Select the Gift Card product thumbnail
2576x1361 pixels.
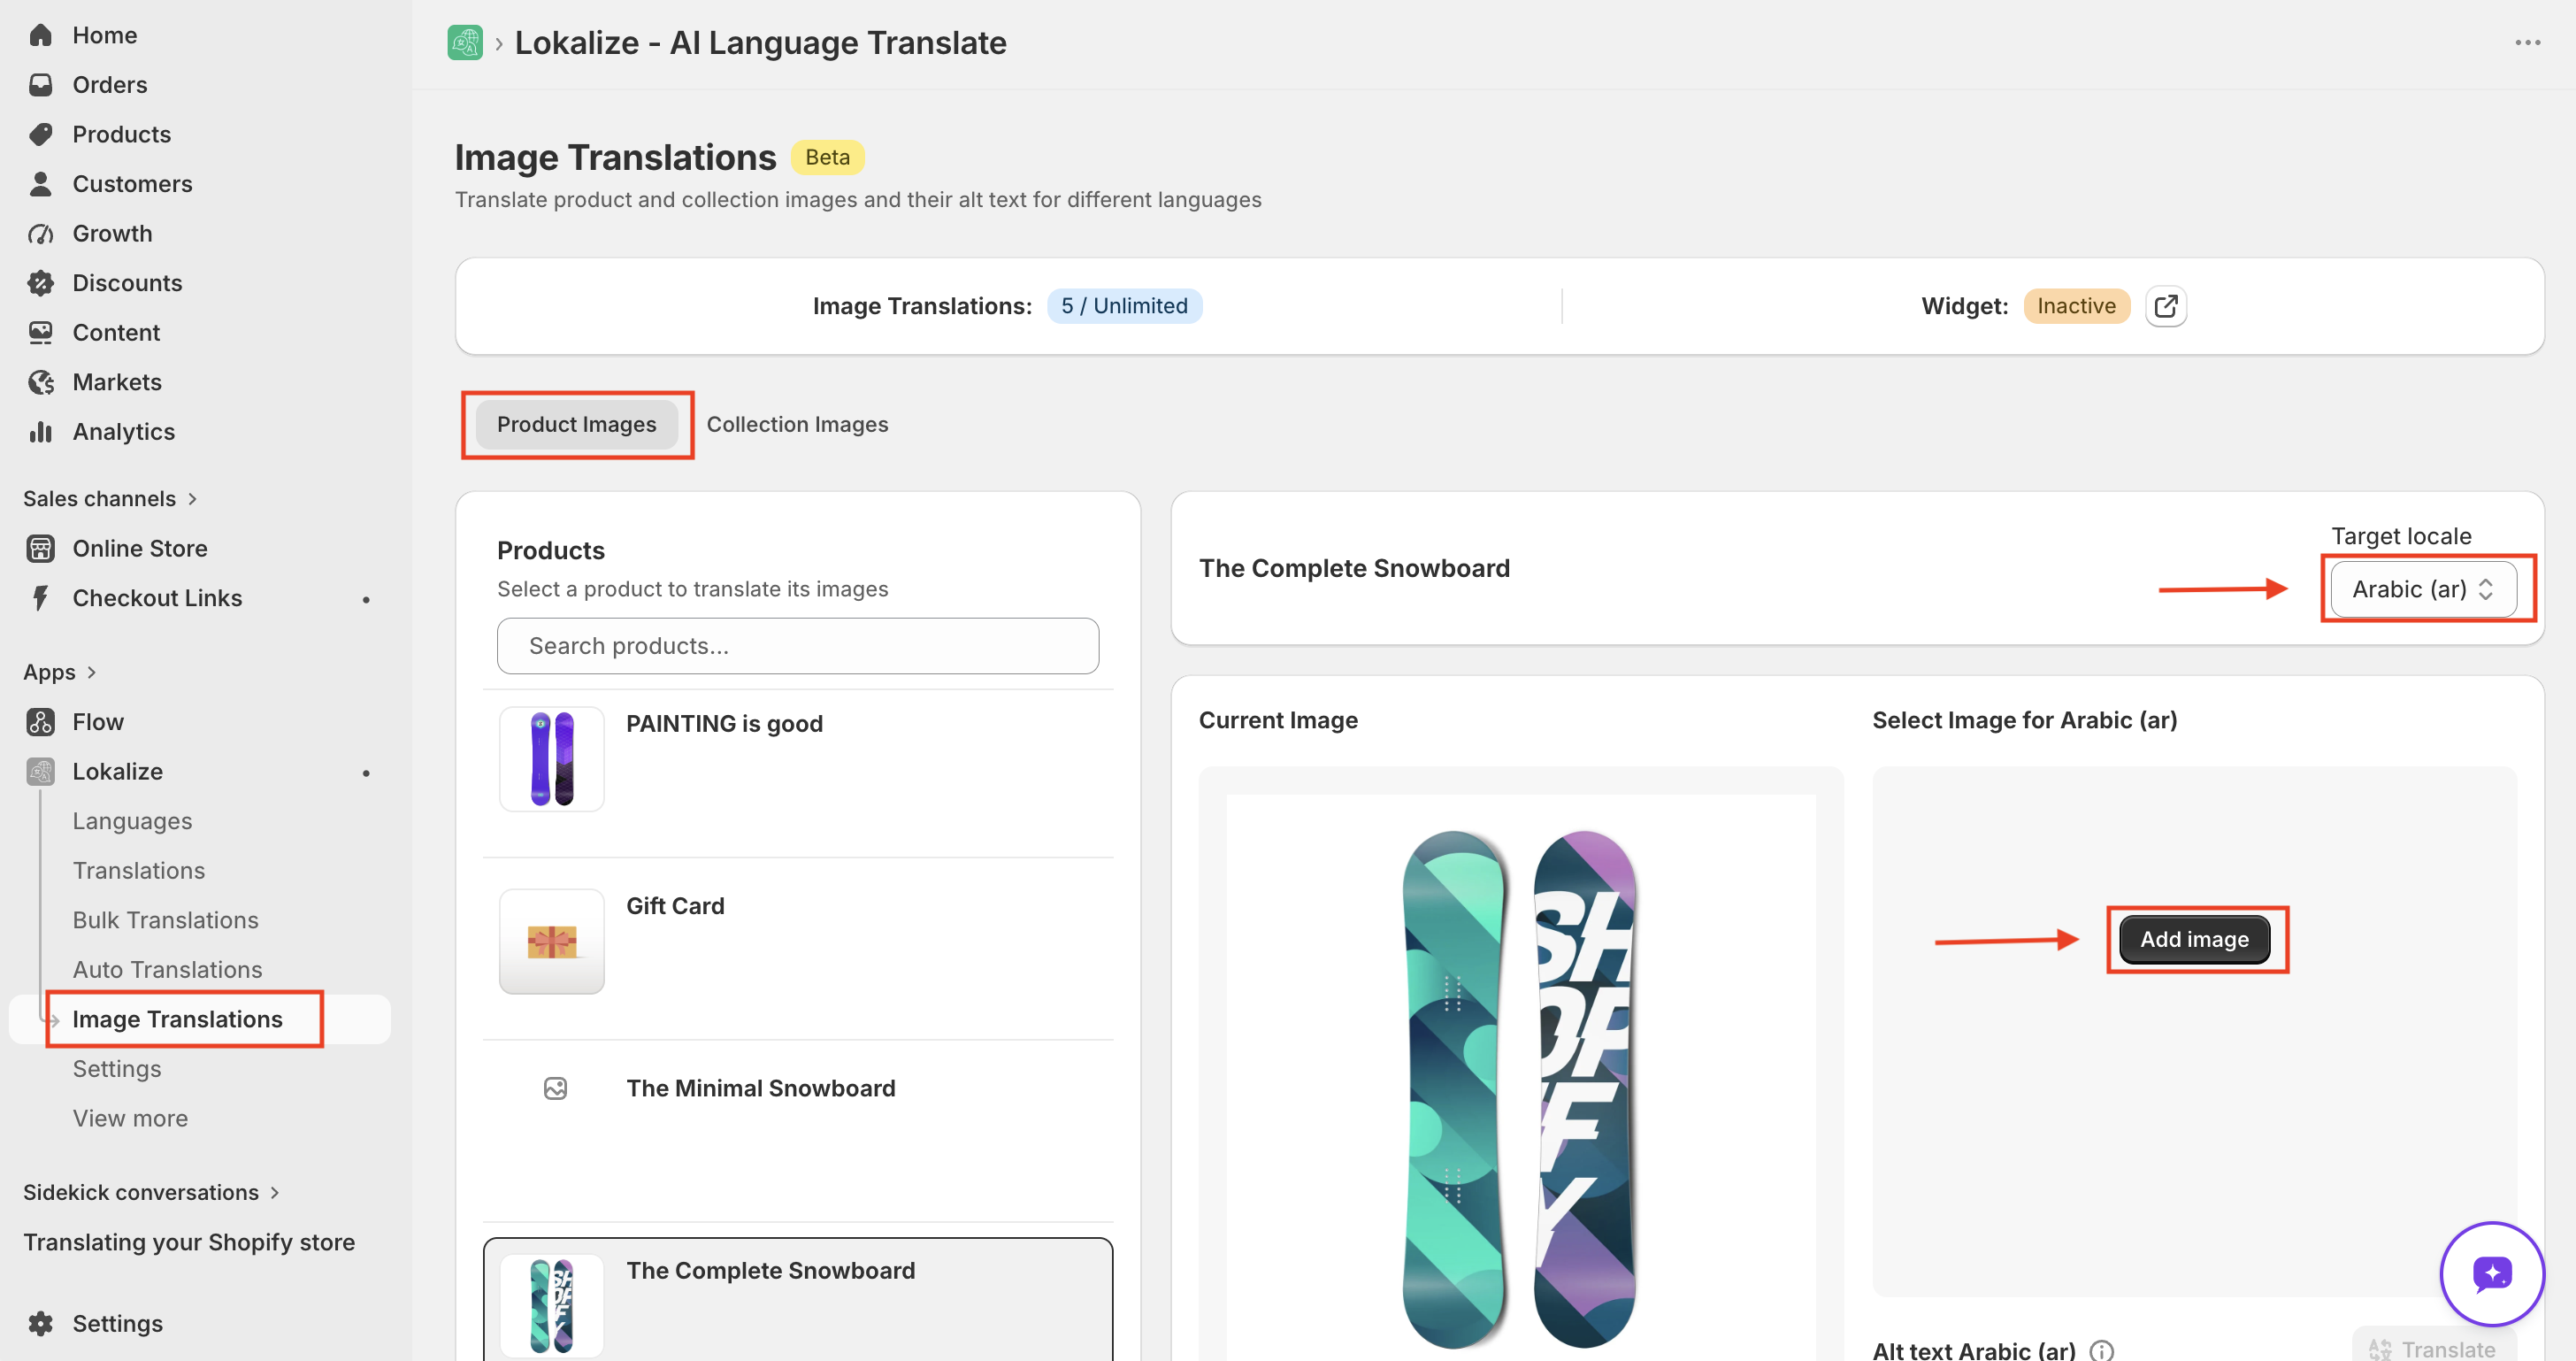[x=551, y=941]
